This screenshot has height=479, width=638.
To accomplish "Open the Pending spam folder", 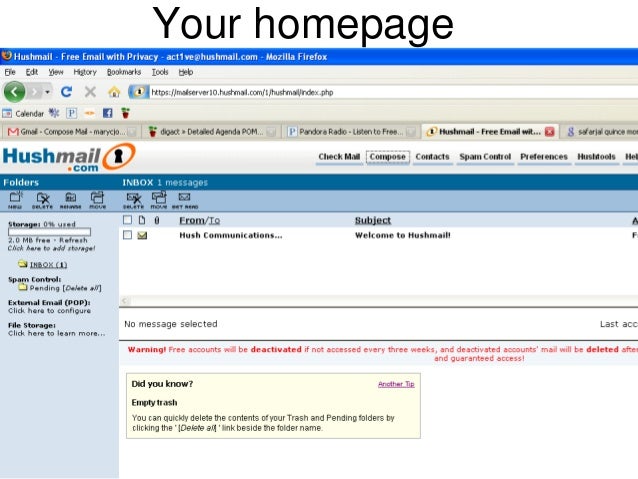I will pyautogui.click(x=44, y=288).
